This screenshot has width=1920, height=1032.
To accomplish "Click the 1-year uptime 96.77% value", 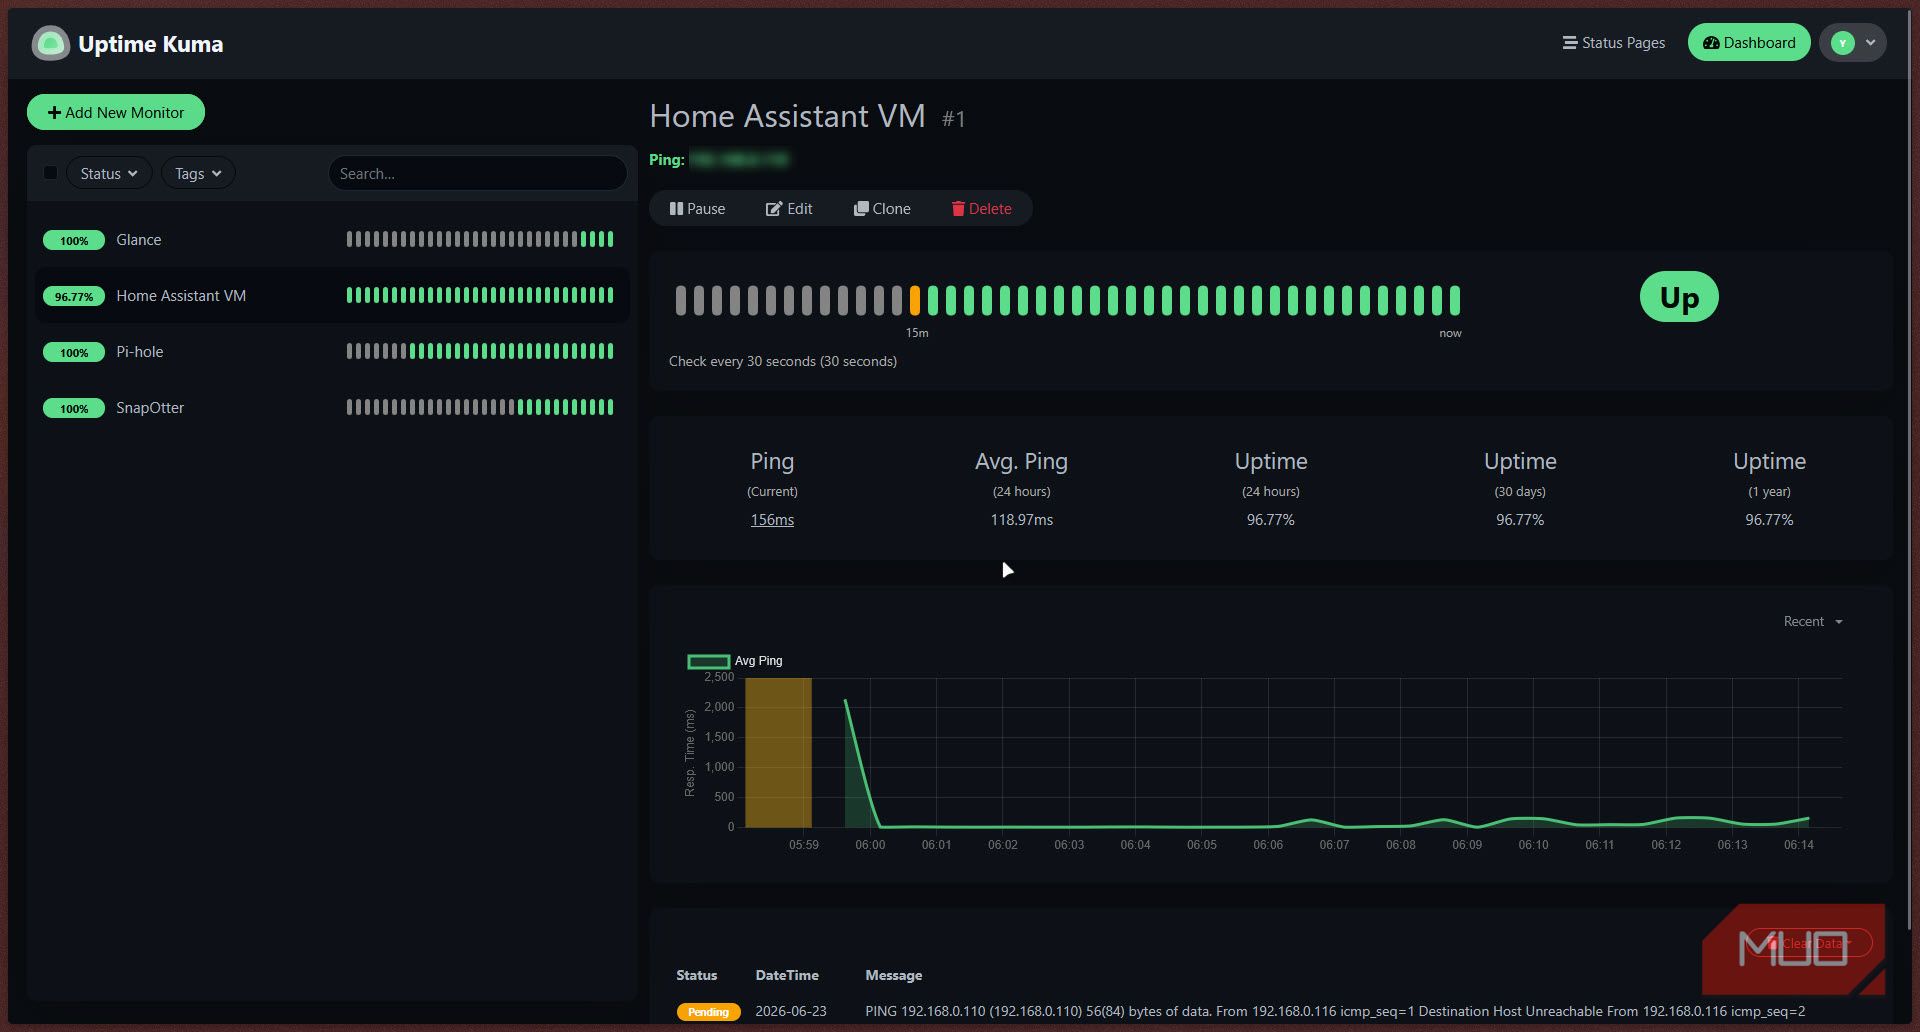I will 1769,520.
